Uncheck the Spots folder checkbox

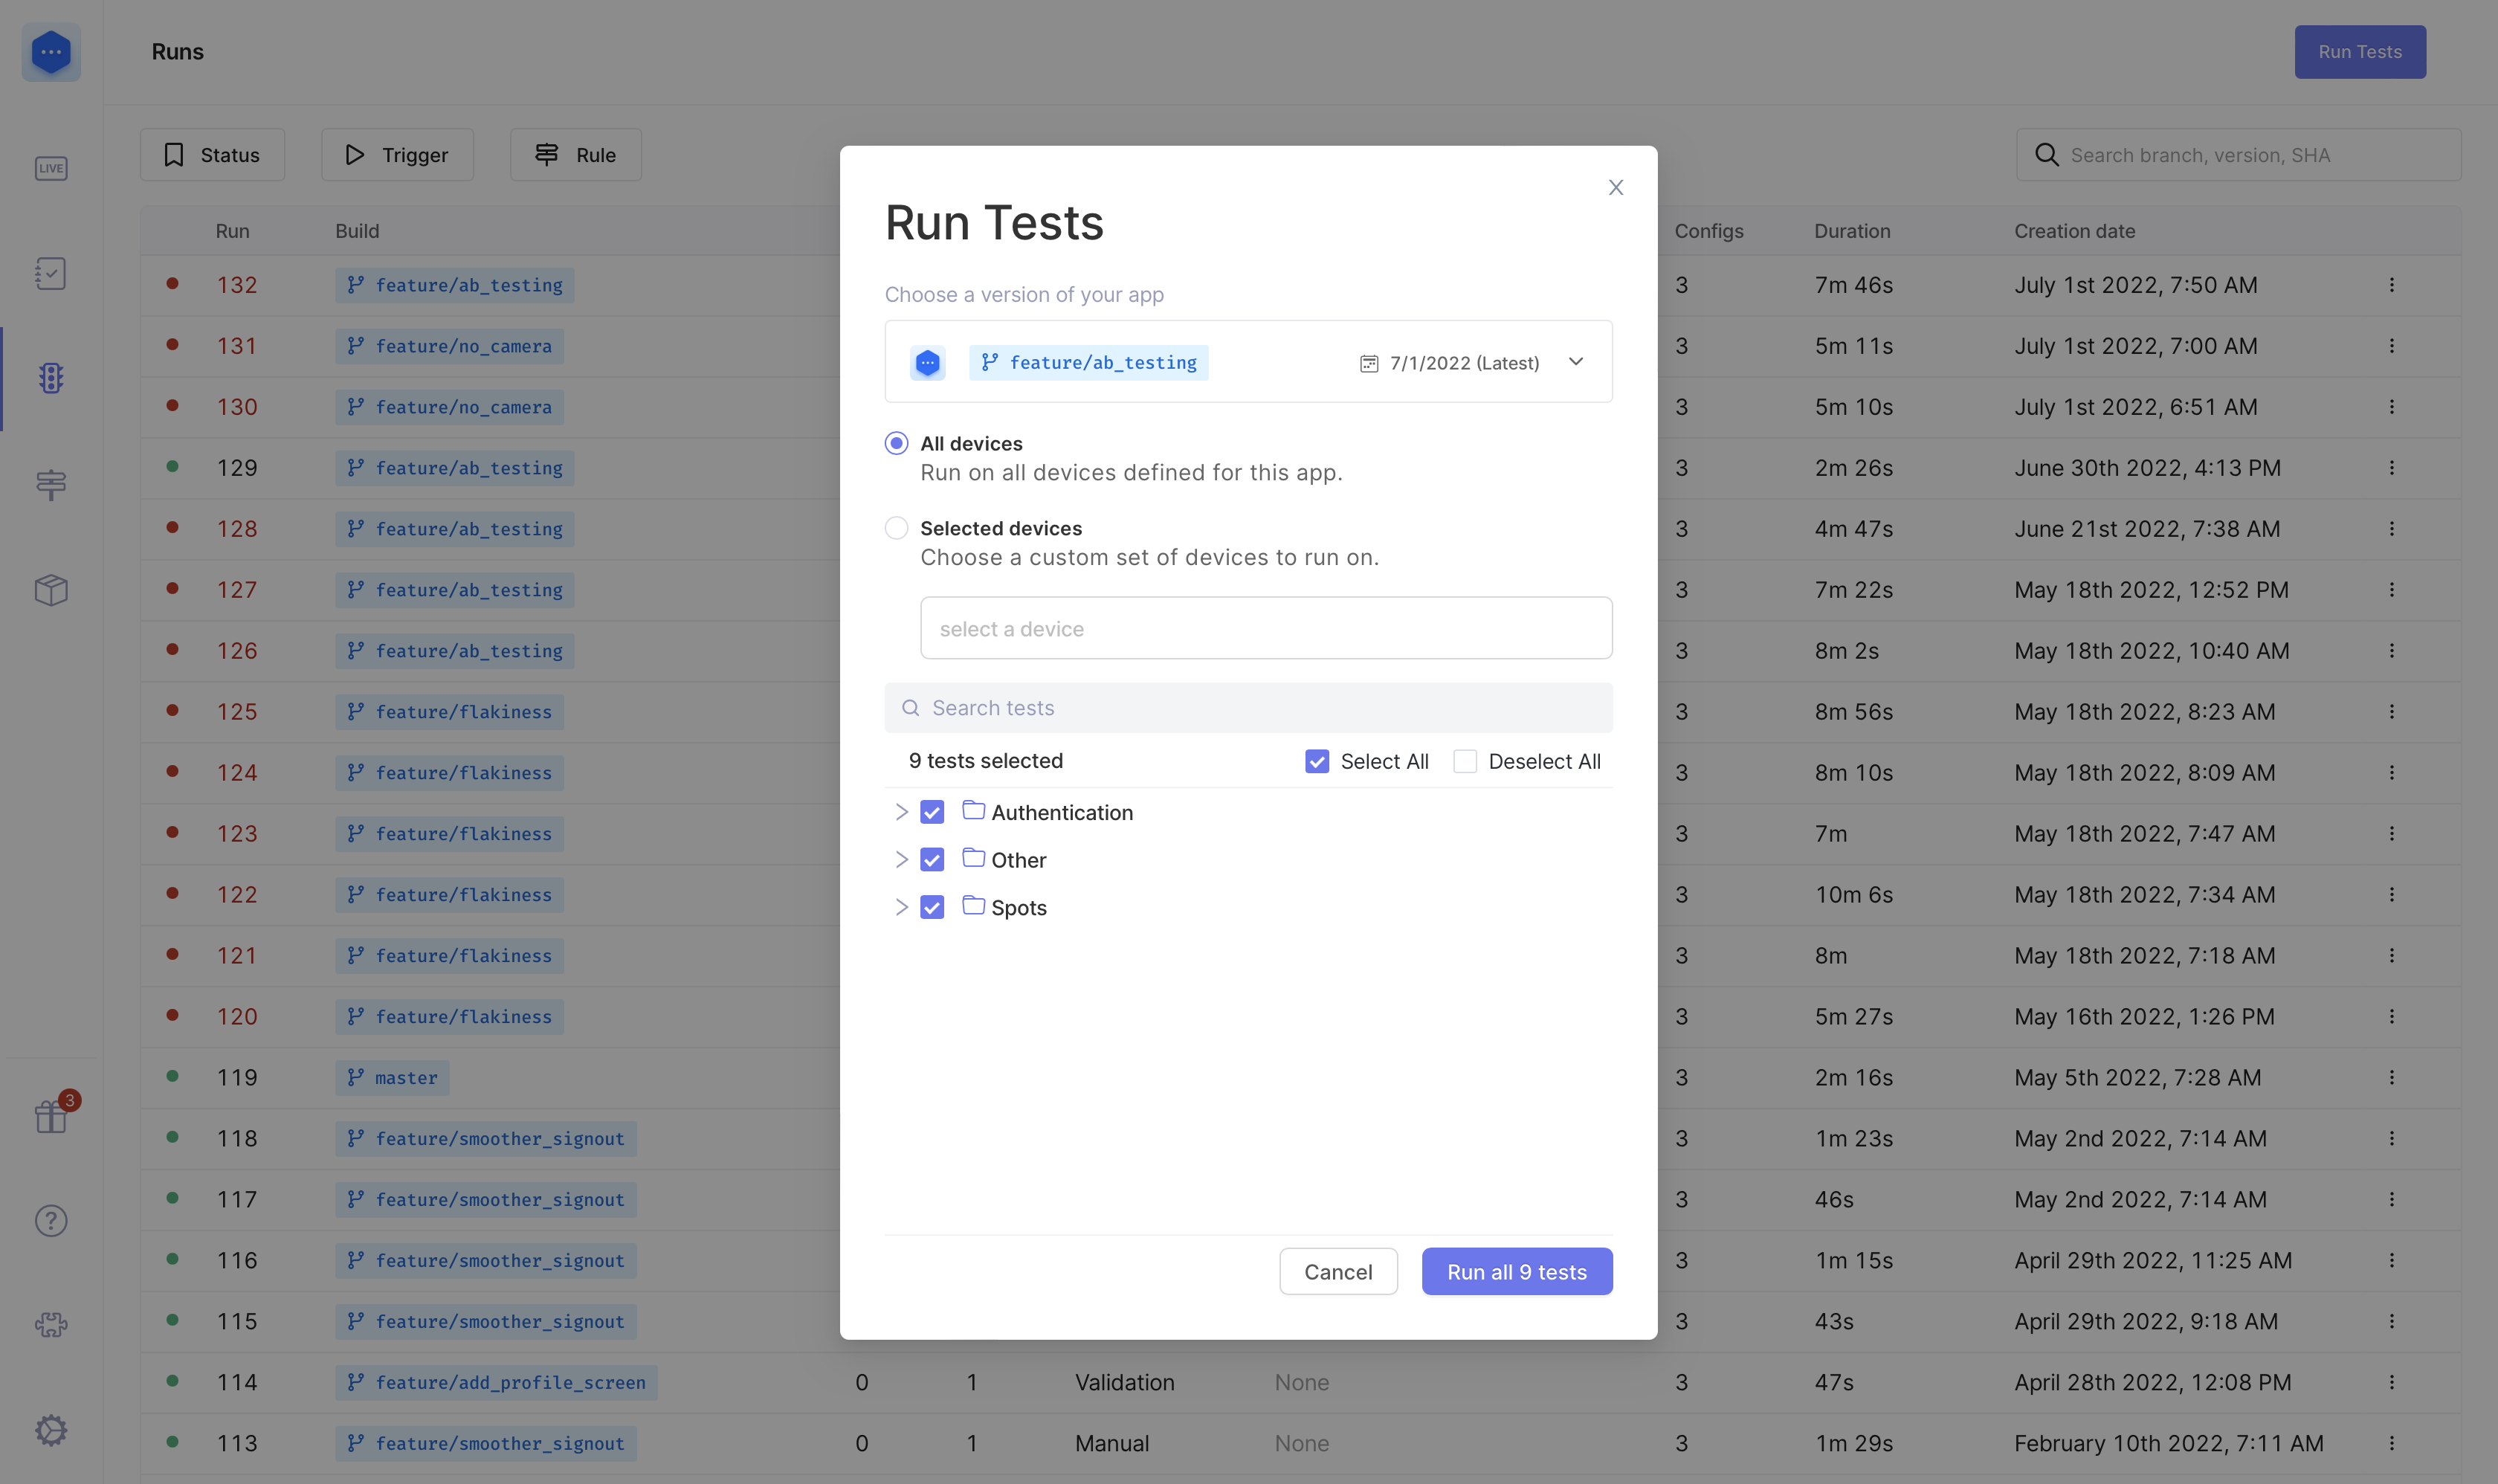click(x=932, y=907)
